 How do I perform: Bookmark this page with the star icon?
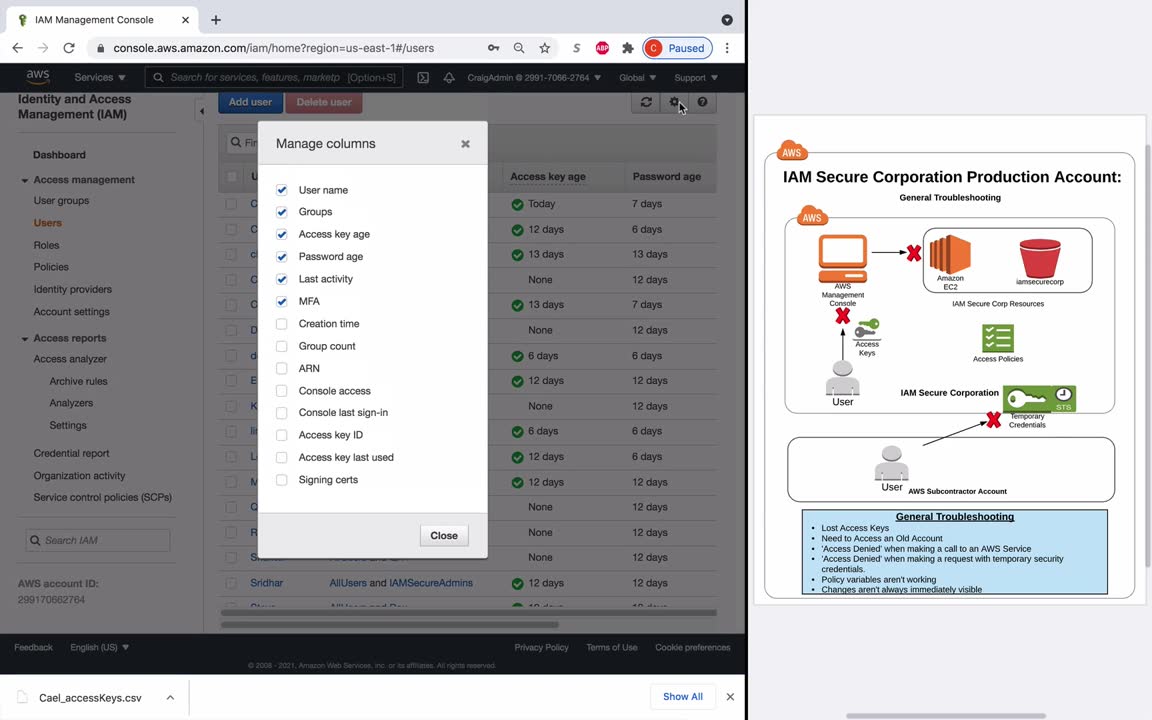click(544, 48)
